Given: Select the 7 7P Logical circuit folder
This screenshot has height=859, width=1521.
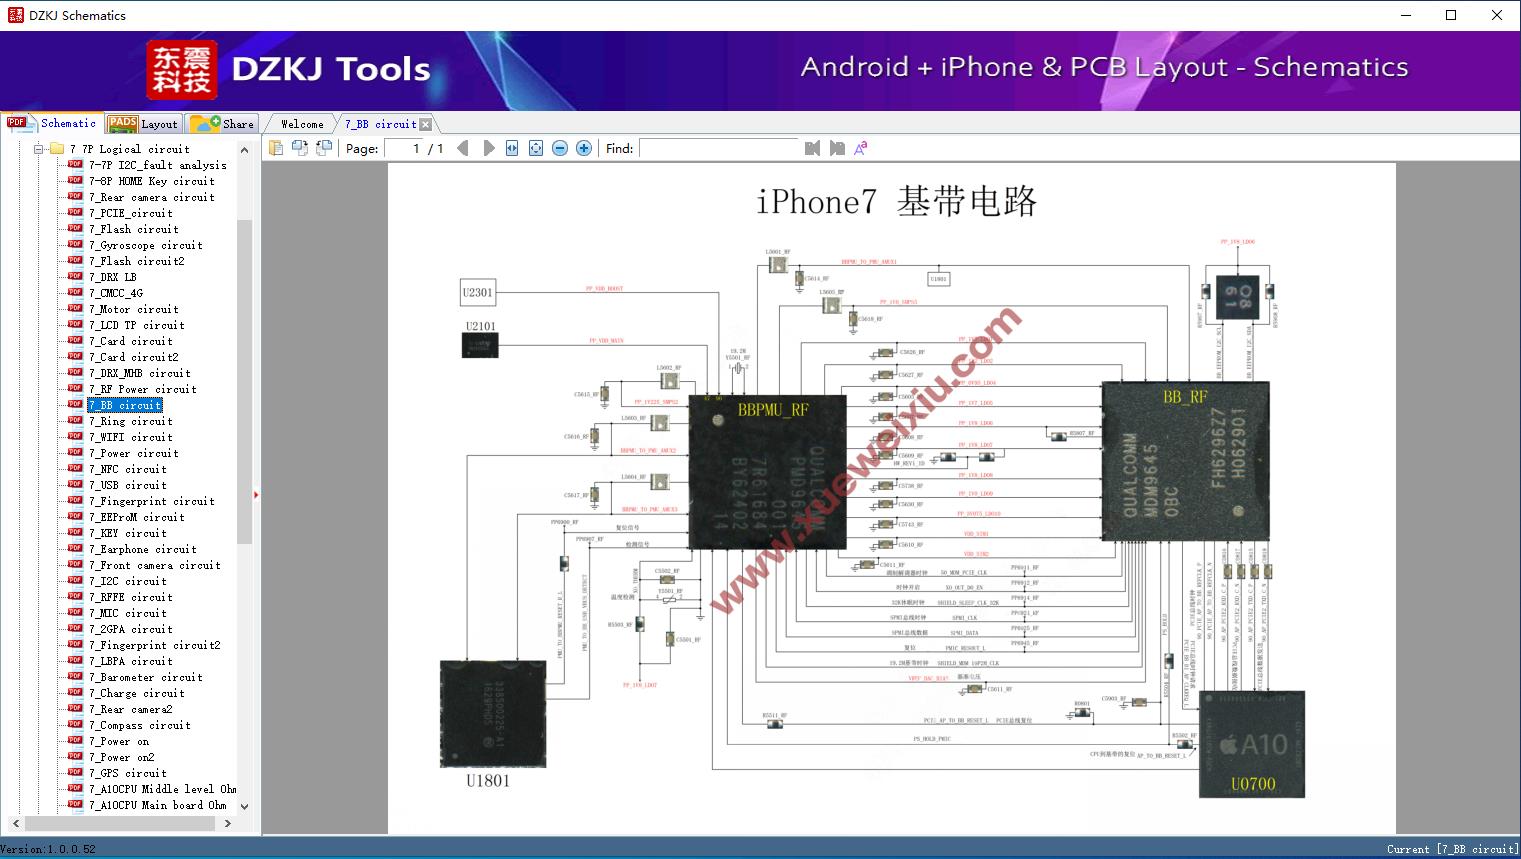Looking at the screenshot, I should (130, 149).
